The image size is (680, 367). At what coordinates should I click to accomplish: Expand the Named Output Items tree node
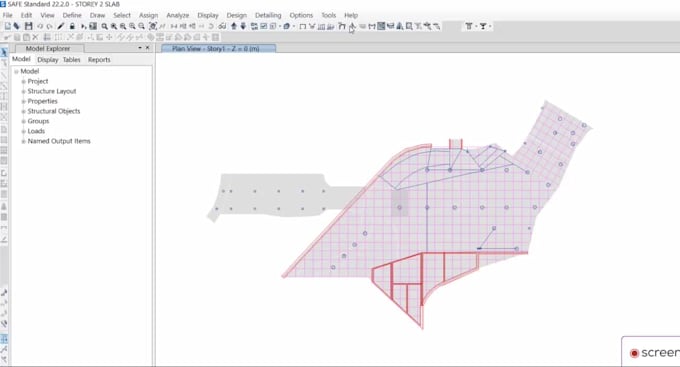pos(23,141)
